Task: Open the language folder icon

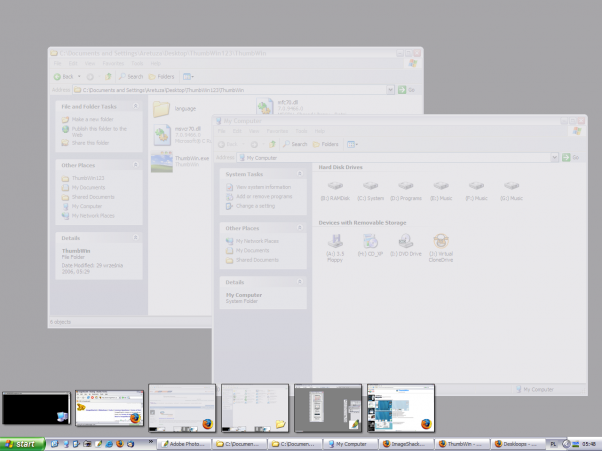Action: (x=163, y=108)
